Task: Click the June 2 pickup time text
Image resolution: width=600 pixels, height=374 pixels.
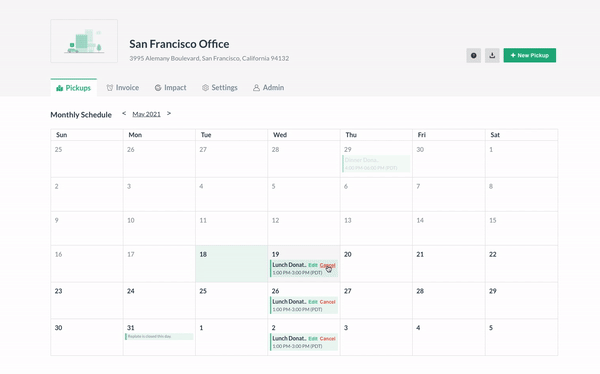Action: click(297, 346)
